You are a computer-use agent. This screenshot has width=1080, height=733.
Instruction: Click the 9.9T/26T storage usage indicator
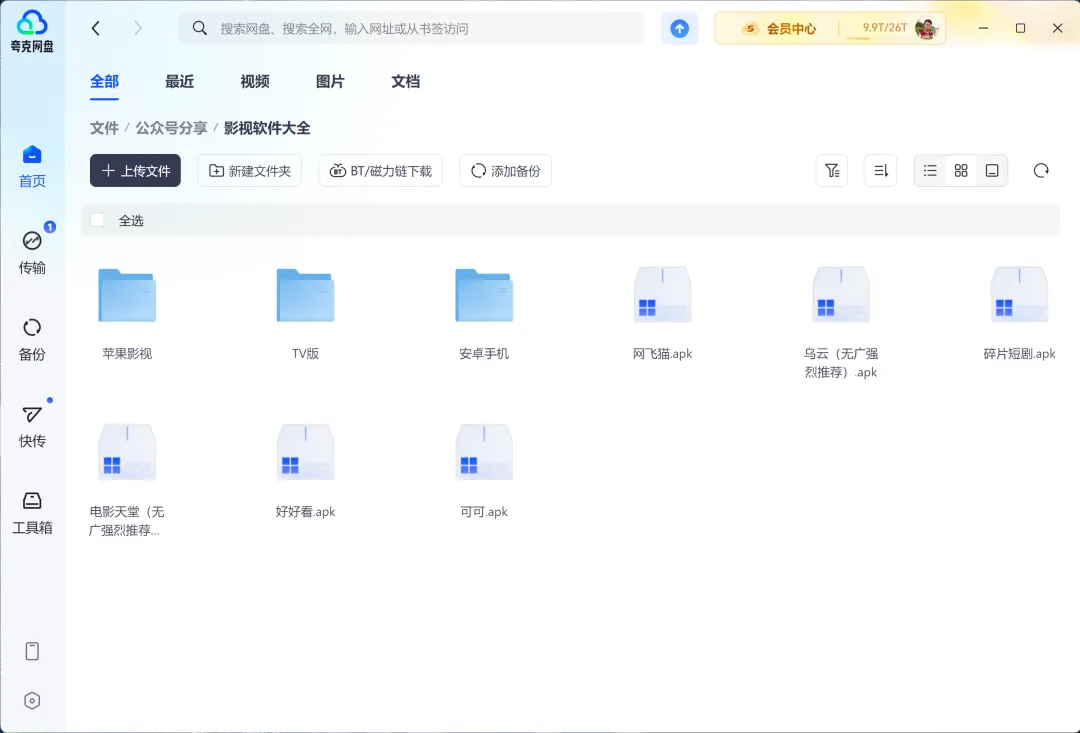coord(885,28)
